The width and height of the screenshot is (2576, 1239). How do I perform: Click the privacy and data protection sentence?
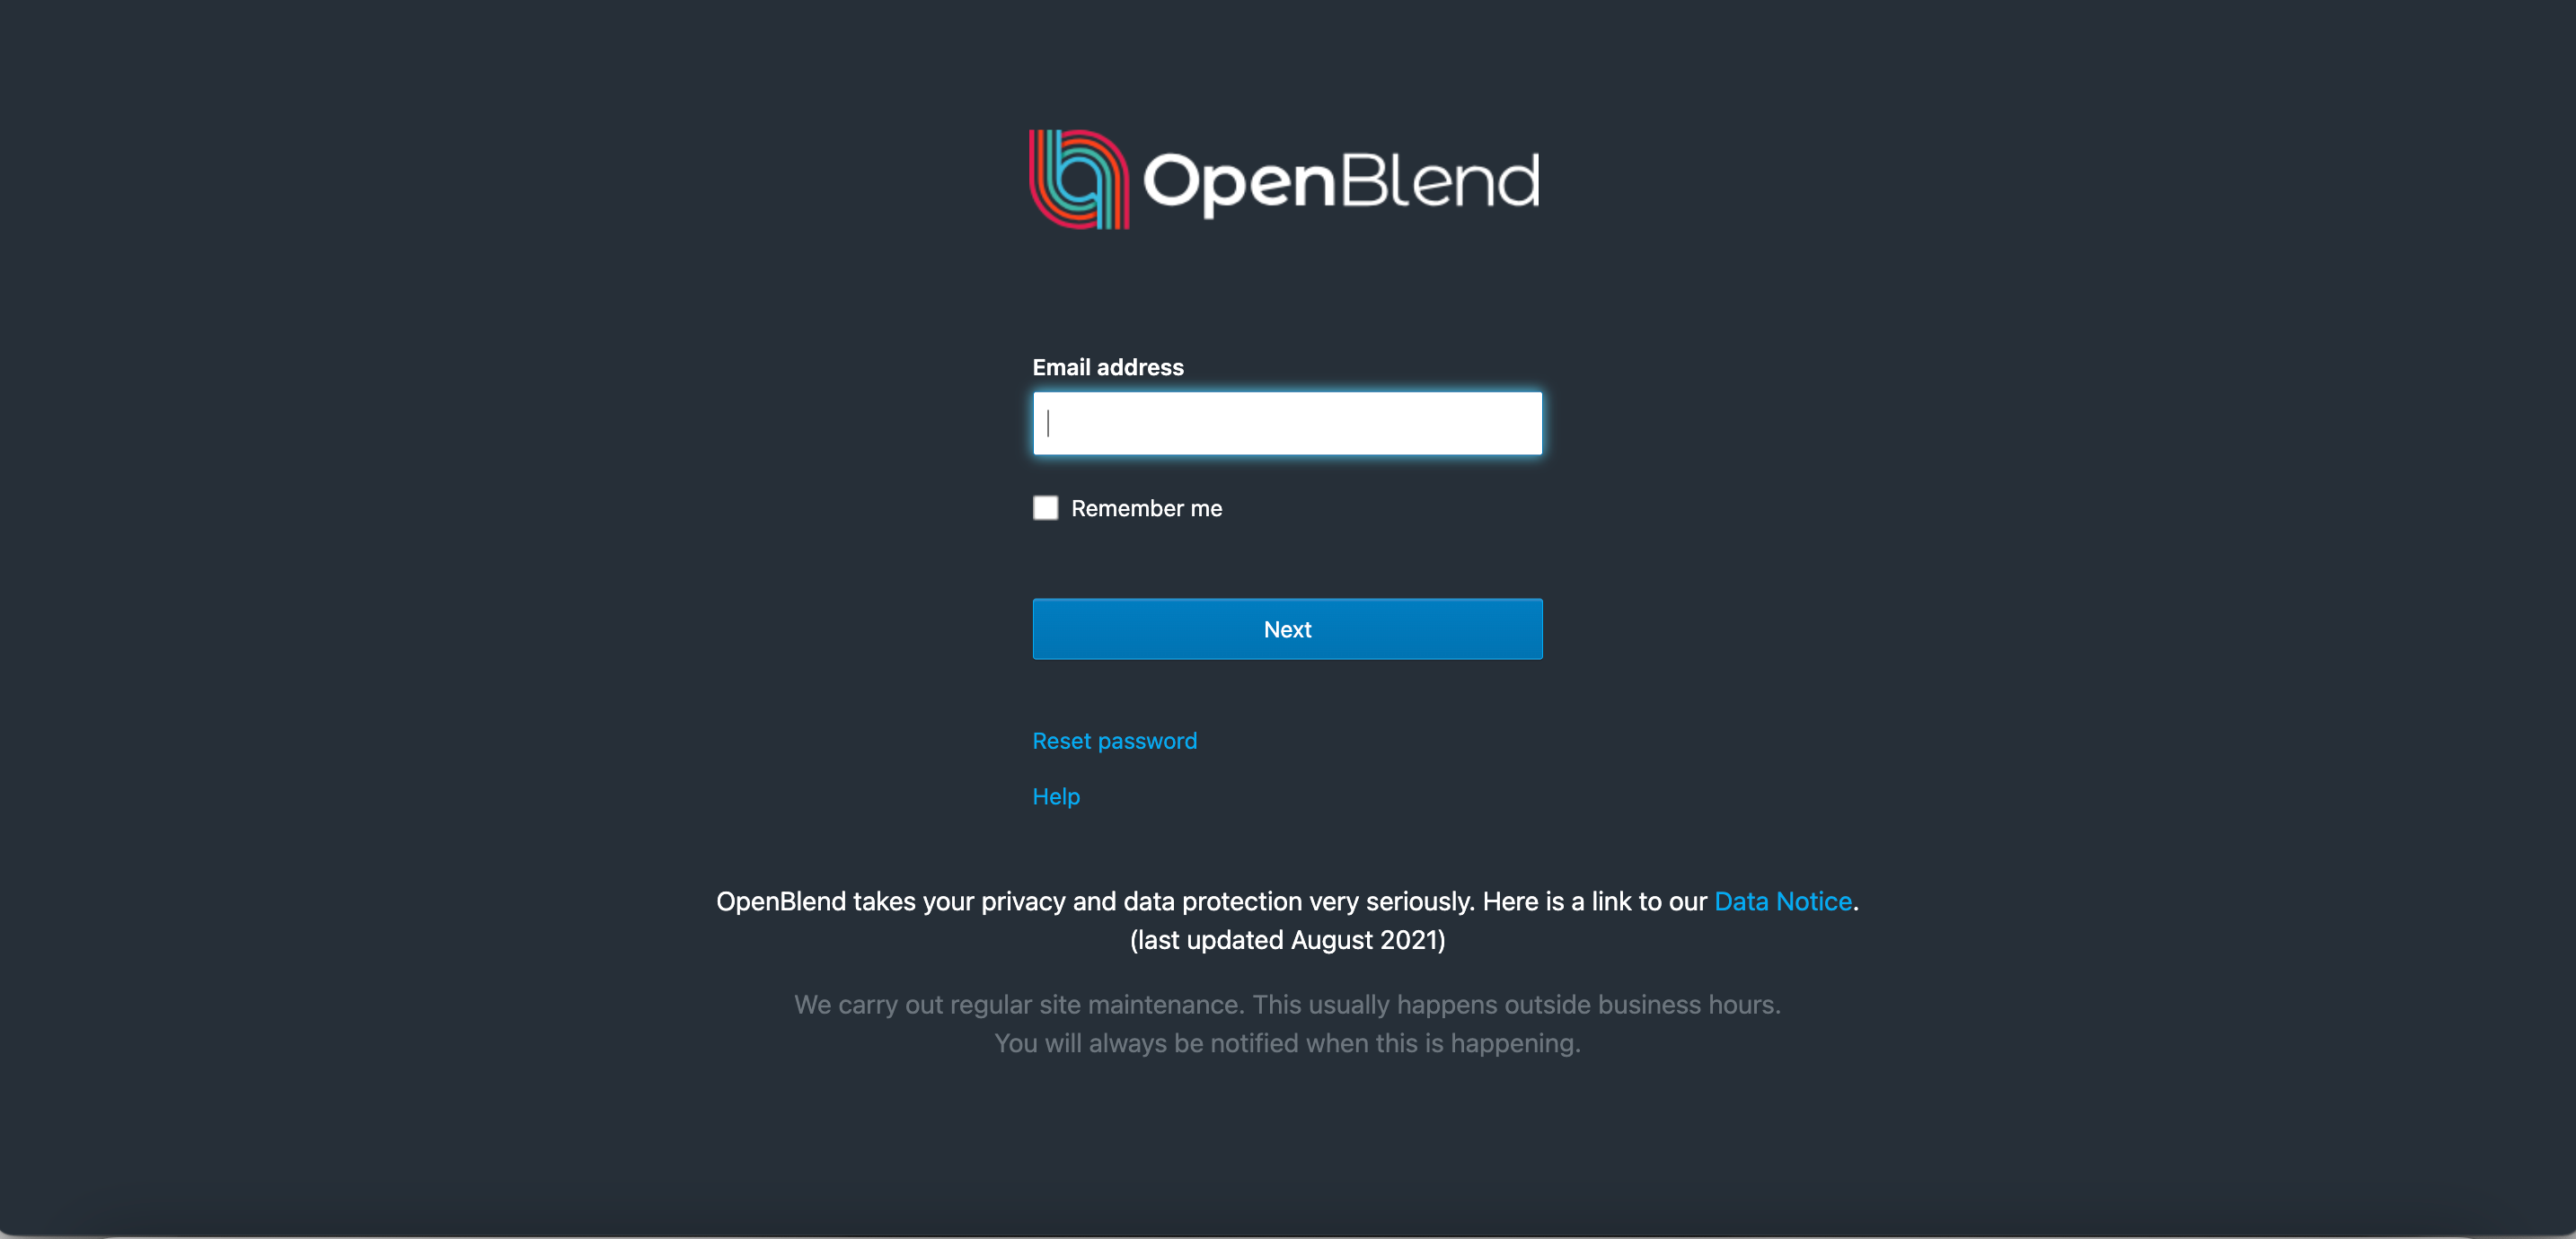(1287, 901)
